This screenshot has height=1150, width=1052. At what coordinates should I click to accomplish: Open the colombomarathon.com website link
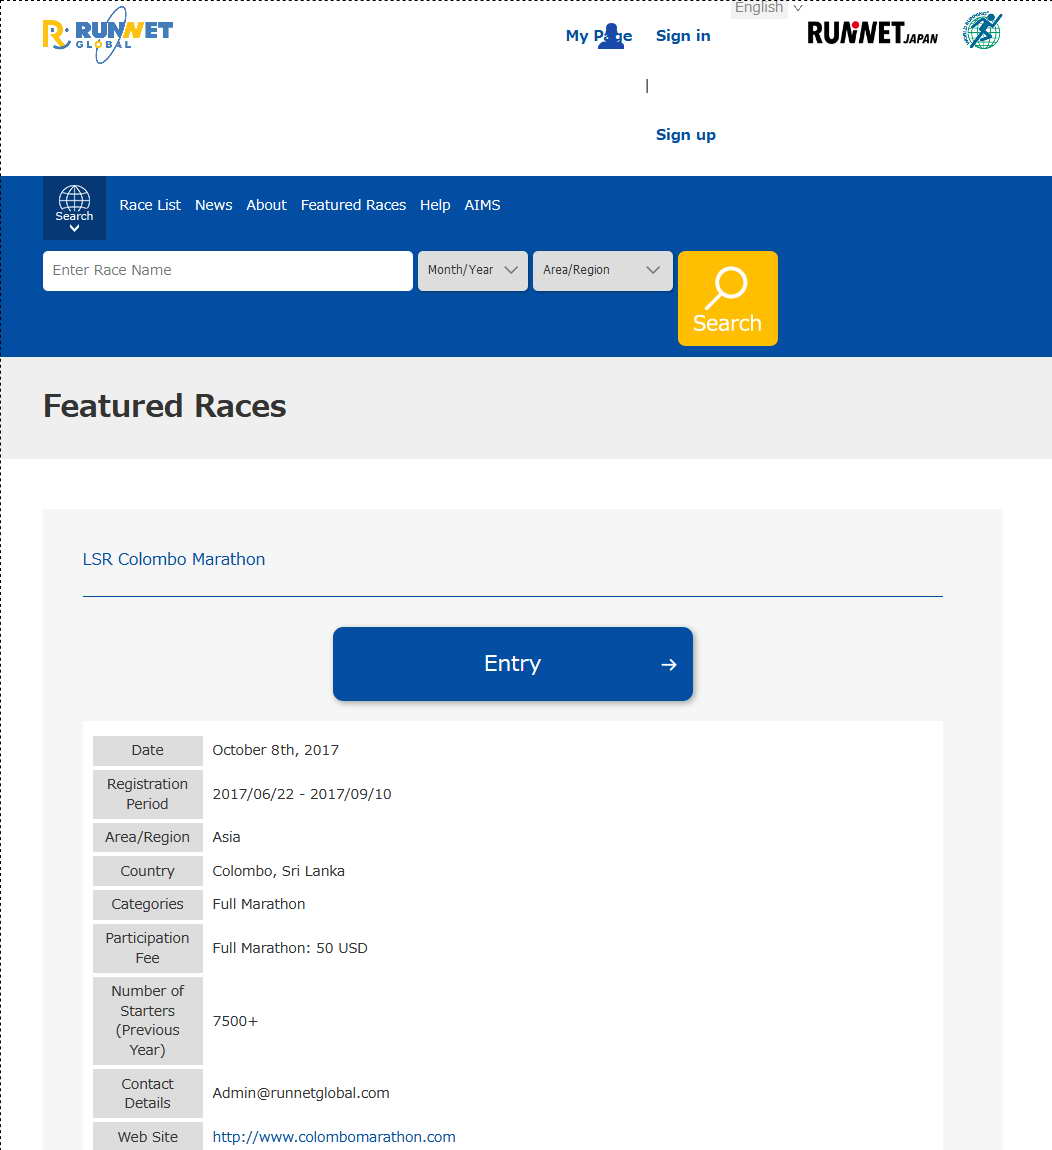click(334, 1137)
